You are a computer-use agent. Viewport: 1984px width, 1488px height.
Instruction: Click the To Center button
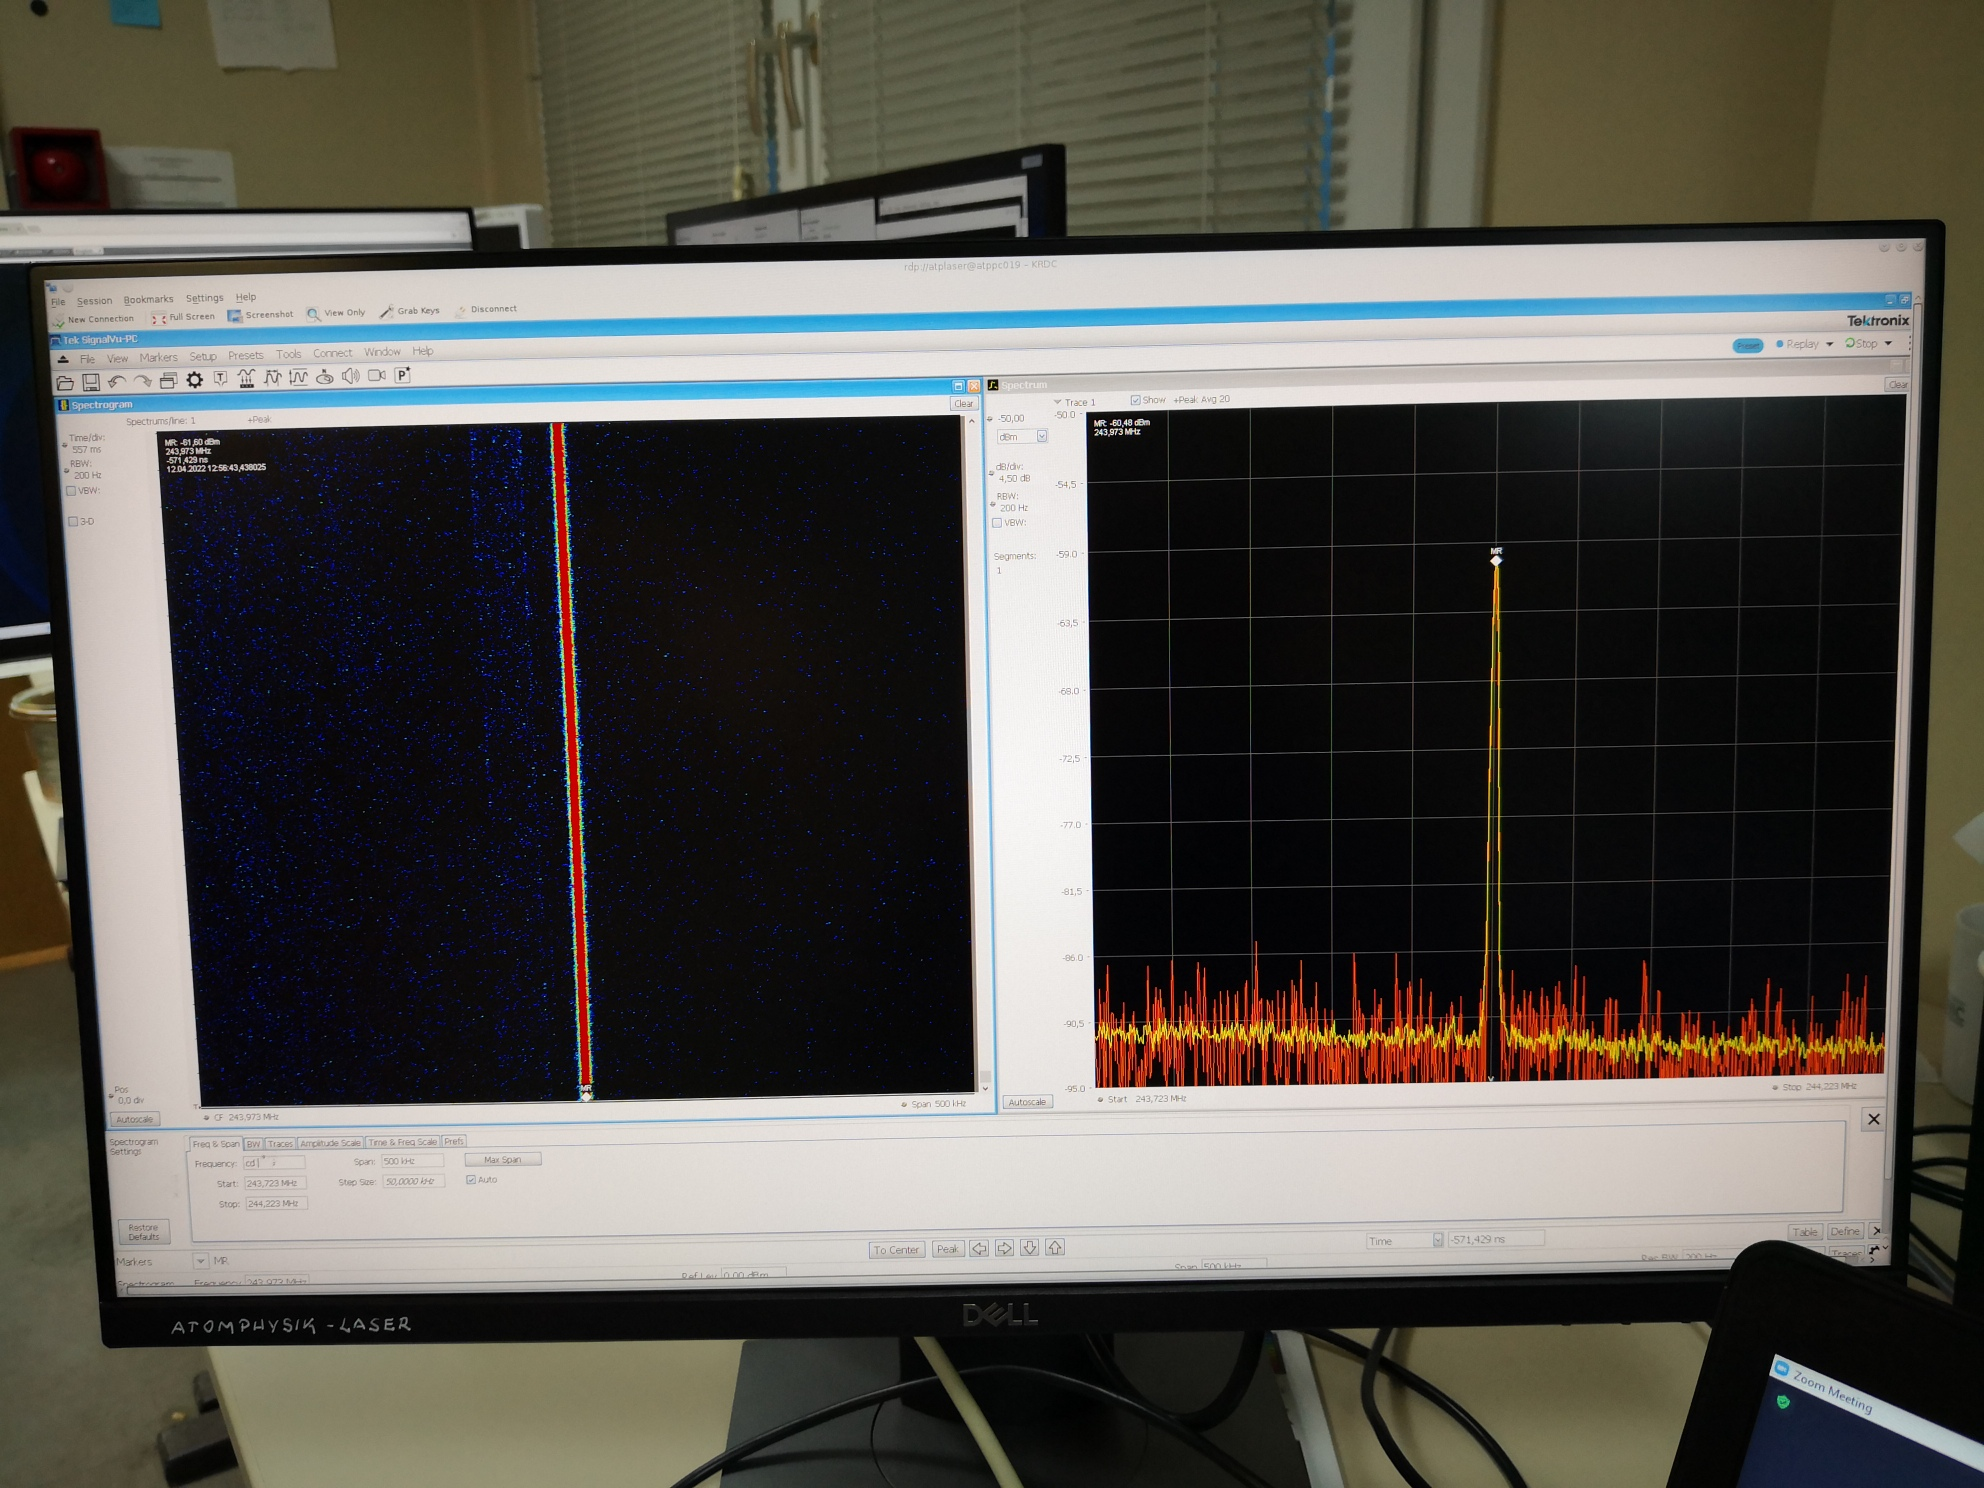(896, 1250)
